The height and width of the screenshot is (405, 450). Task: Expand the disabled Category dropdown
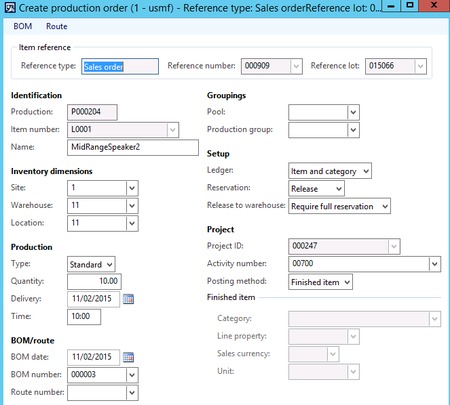[435, 319]
